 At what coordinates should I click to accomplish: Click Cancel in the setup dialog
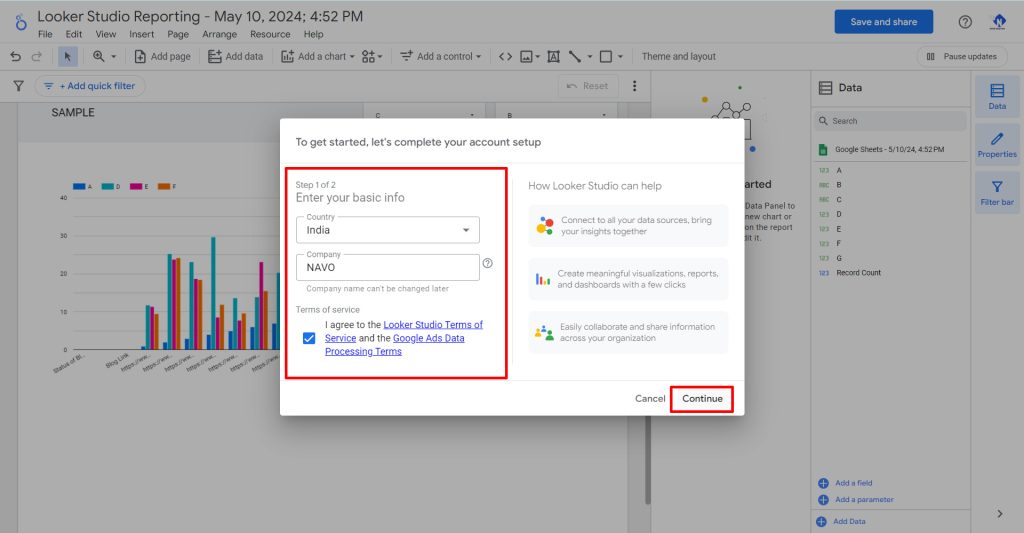coord(650,399)
